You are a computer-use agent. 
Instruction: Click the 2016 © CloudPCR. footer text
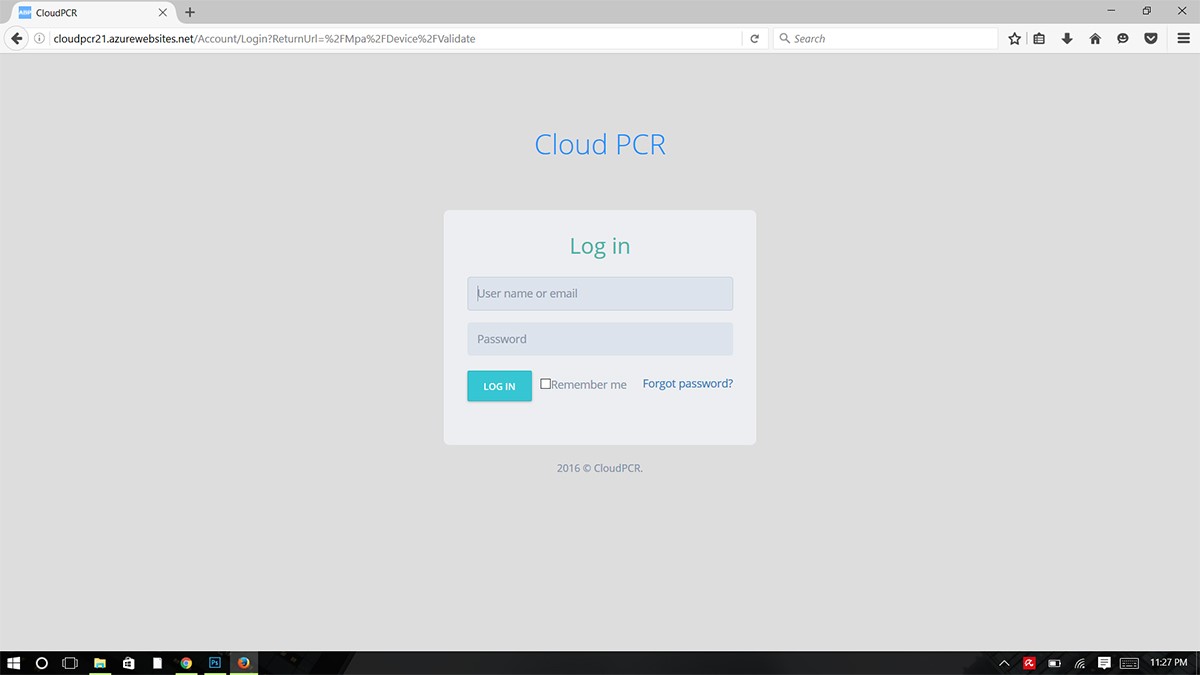coord(600,468)
